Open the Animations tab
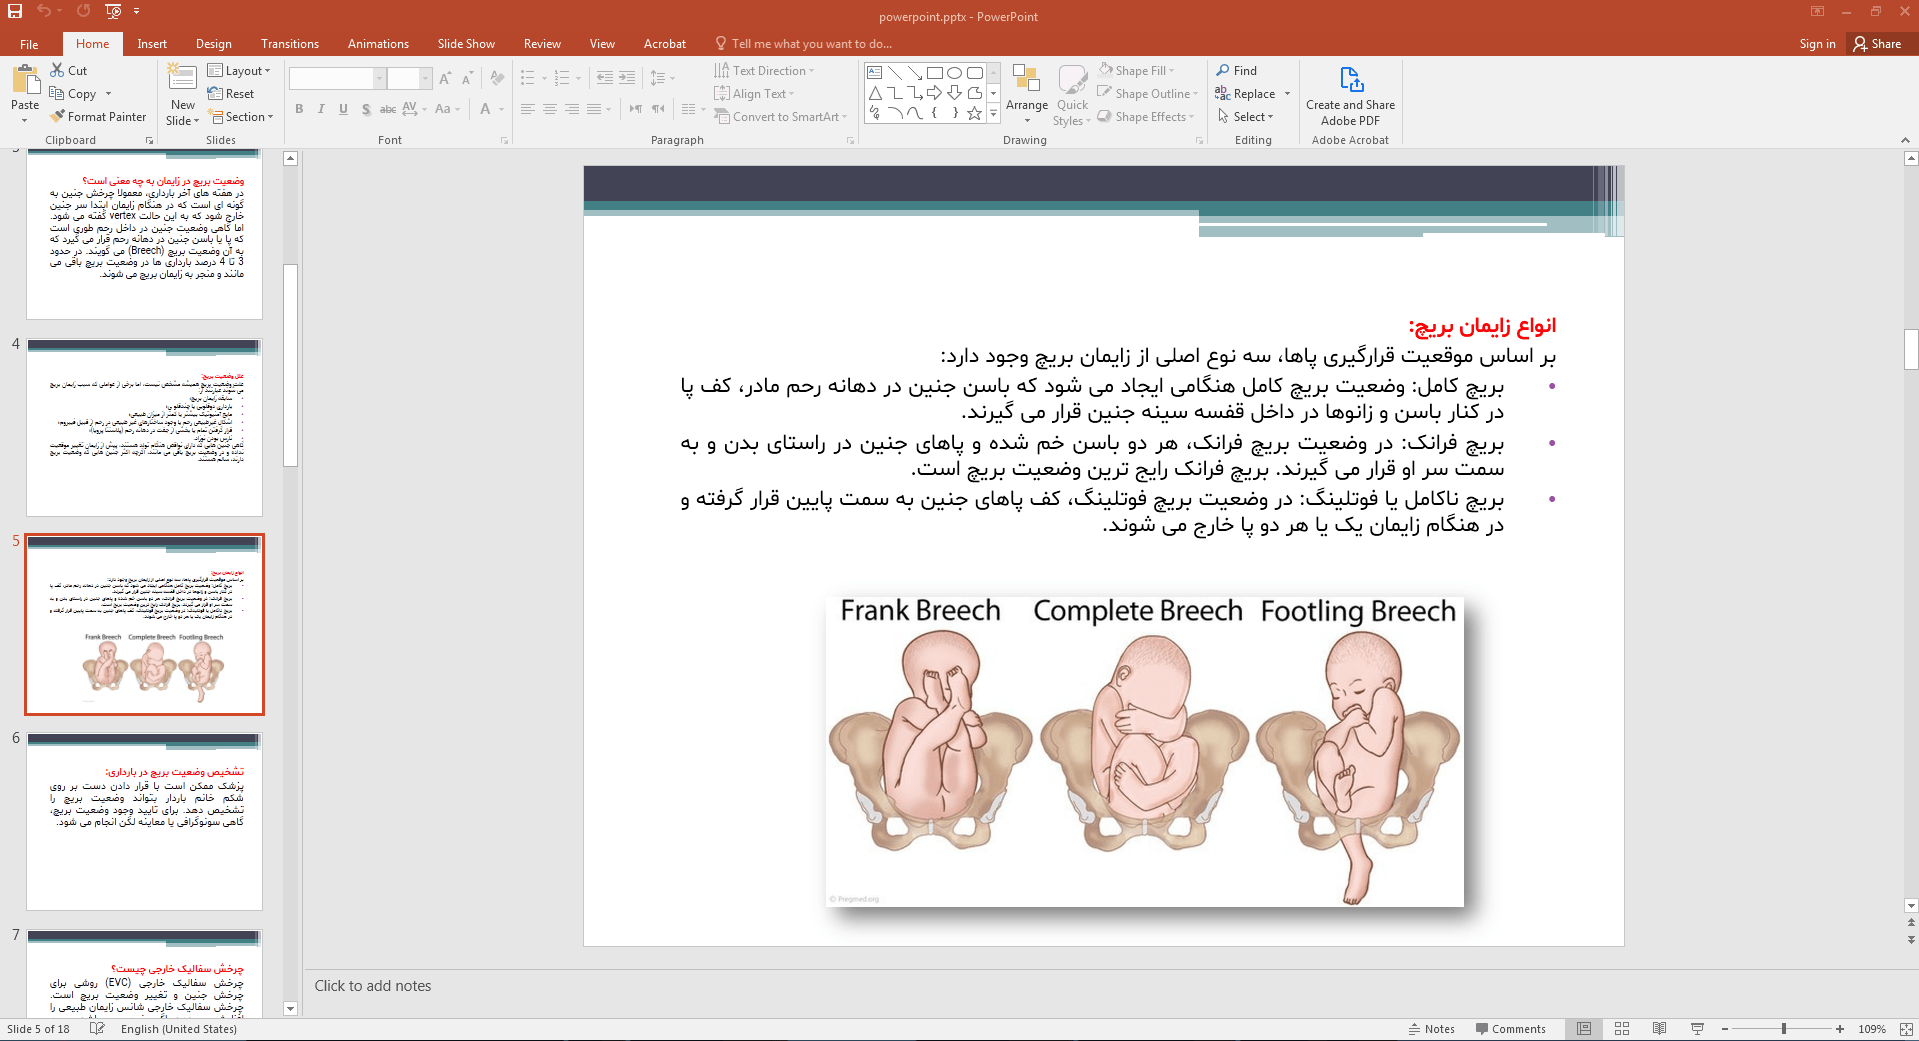The width and height of the screenshot is (1919, 1041). [378, 44]
